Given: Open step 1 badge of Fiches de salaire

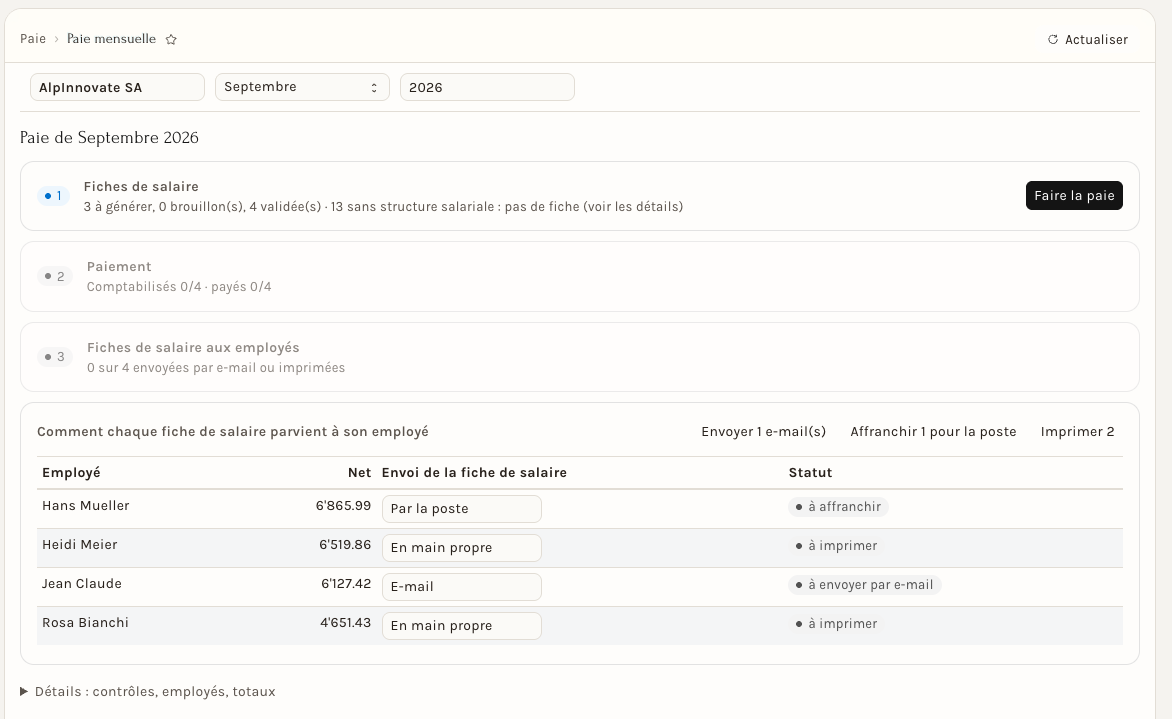Looking at the screenshot, I should point(54,196).
